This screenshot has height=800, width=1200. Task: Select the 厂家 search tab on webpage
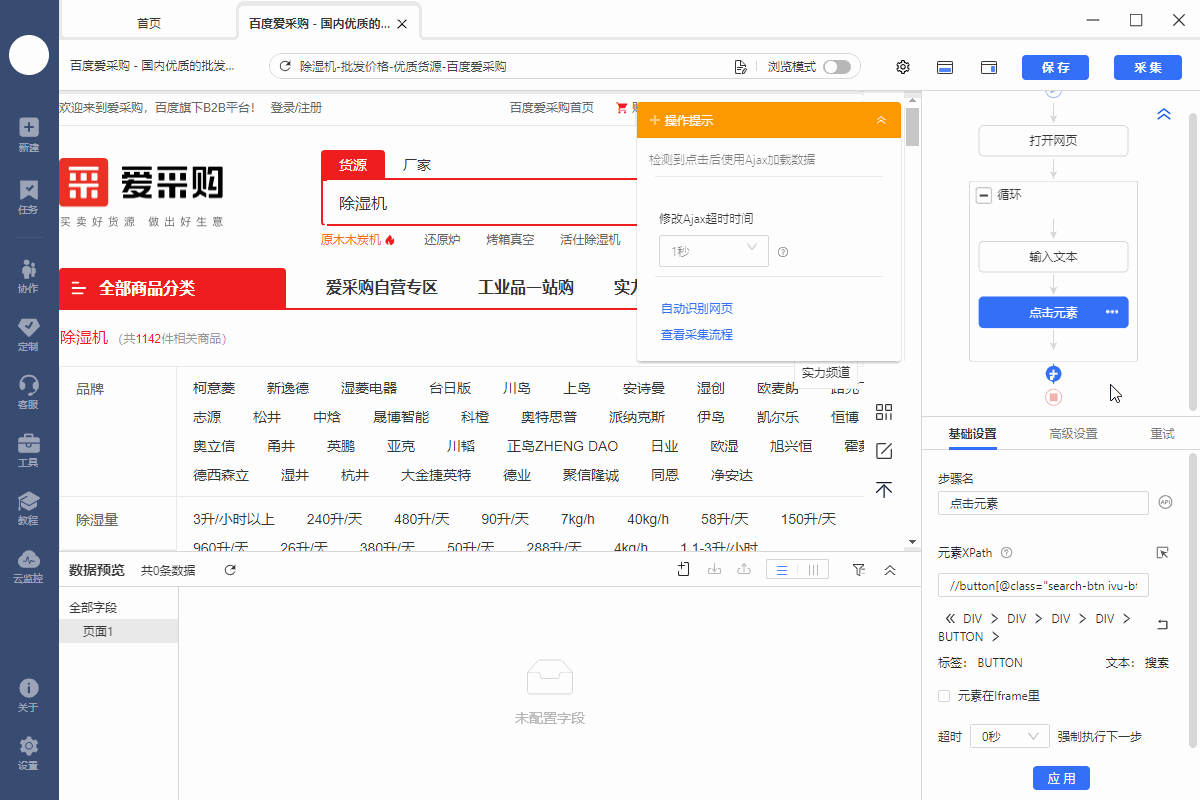pos(417,165)
